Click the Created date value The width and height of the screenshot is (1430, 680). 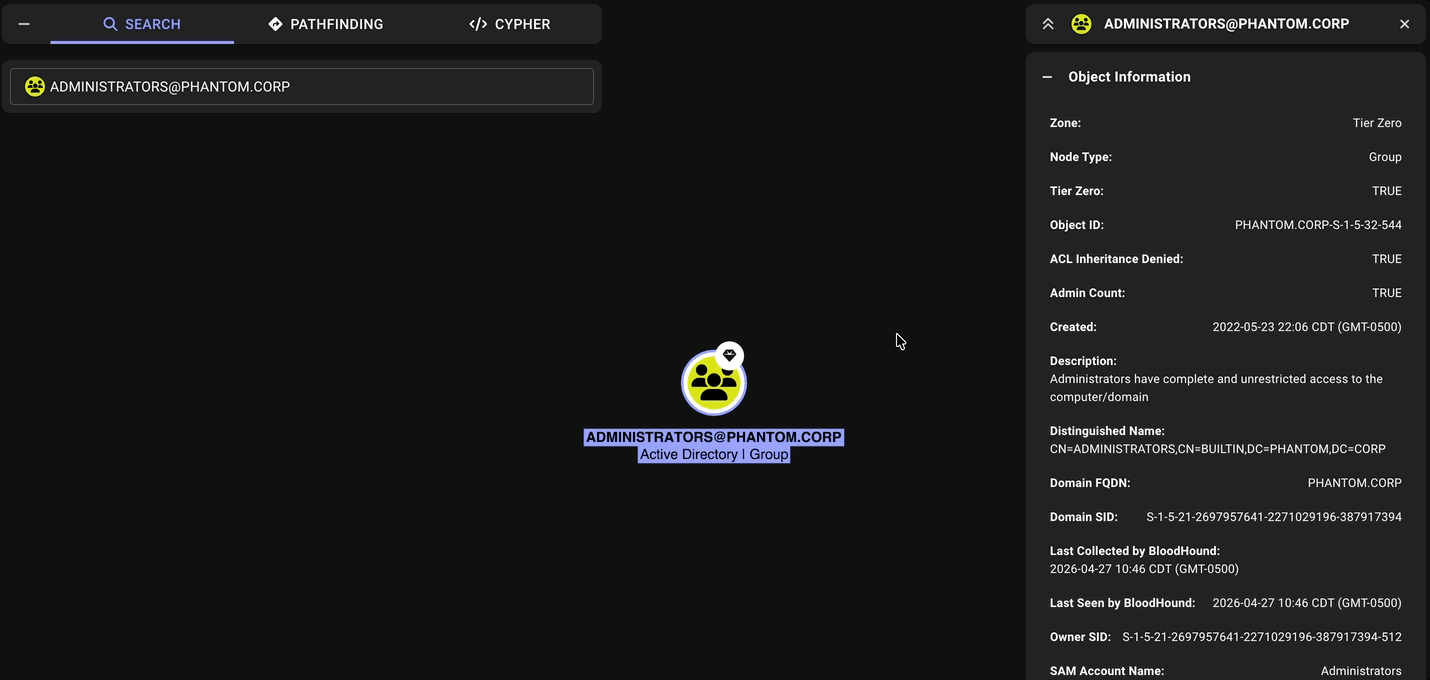coord(1307,327)
